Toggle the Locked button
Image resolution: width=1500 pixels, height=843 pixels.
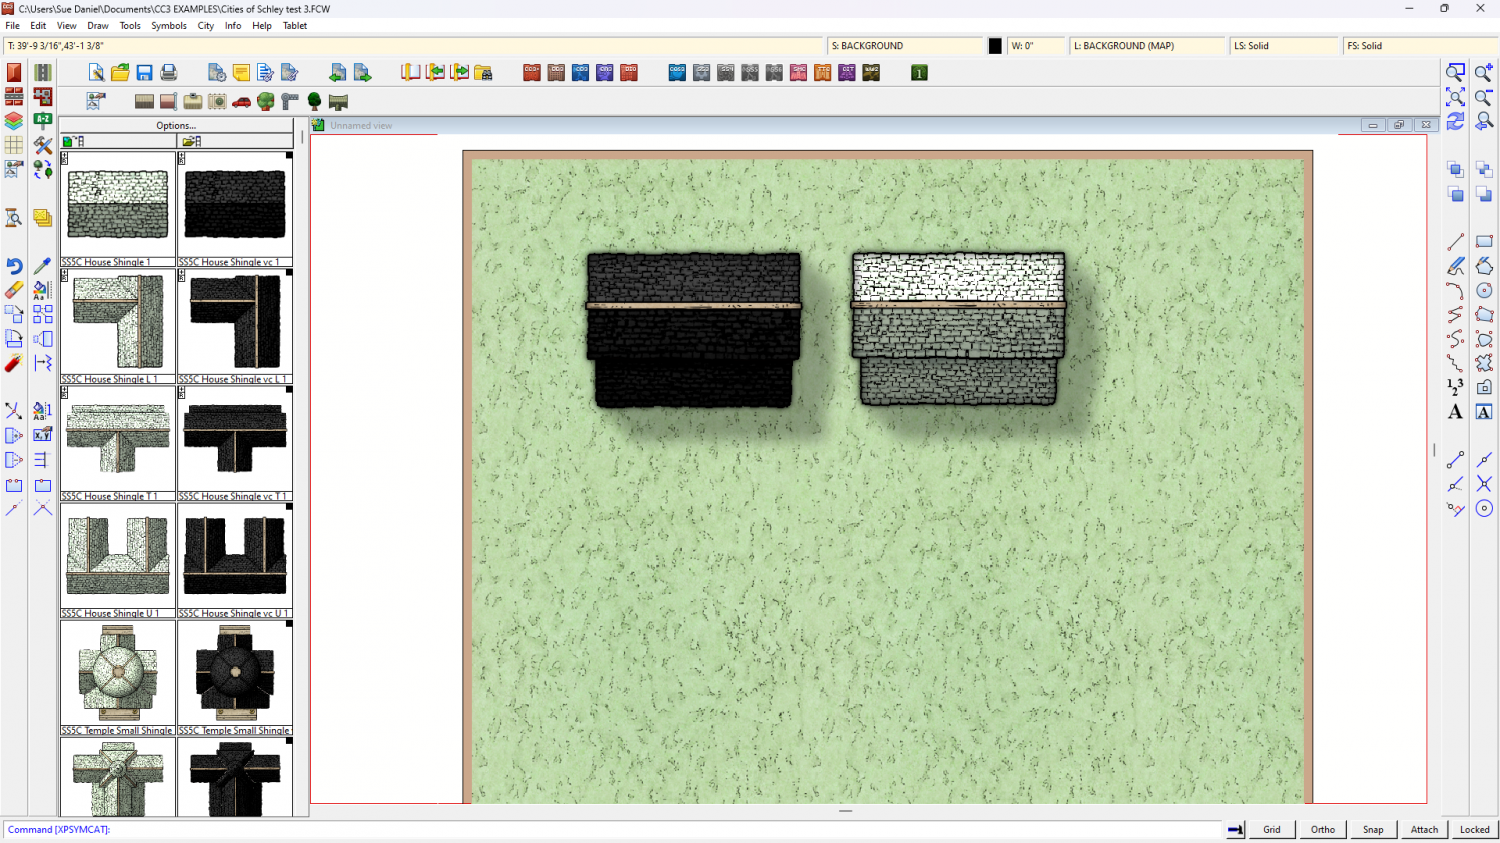1474,829
